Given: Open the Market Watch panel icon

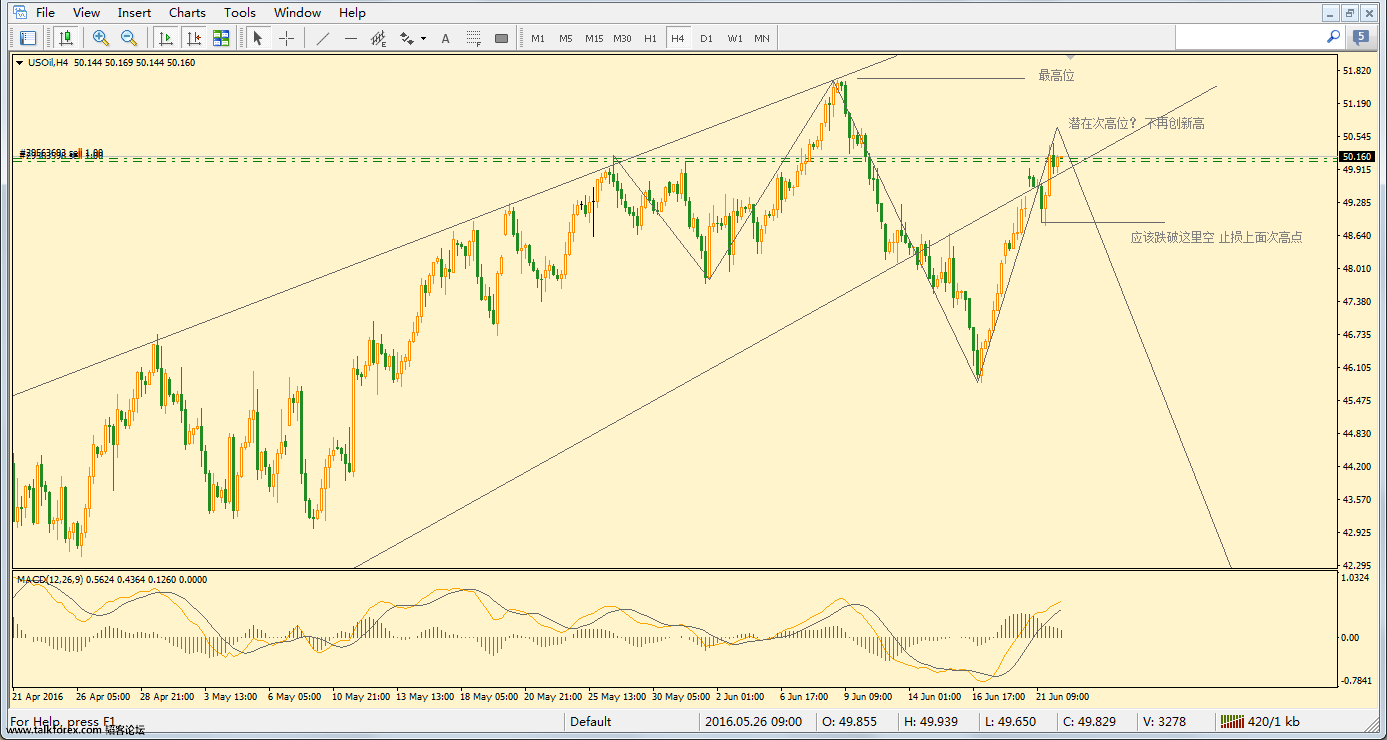Looking at the screenshot, I should [x=28, y=38].
